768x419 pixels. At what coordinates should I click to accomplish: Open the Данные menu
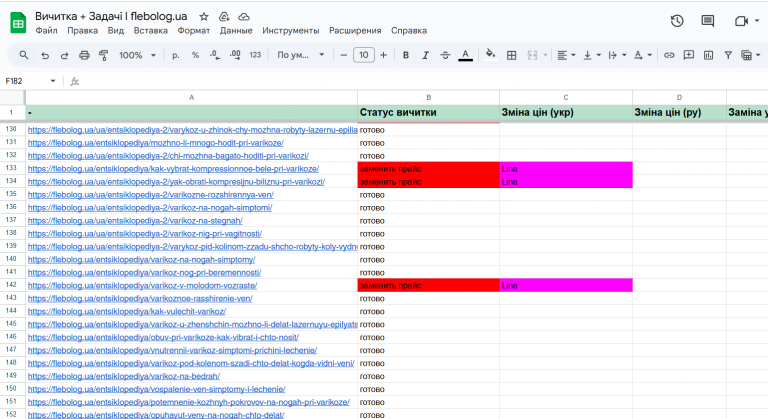[236, 30]
